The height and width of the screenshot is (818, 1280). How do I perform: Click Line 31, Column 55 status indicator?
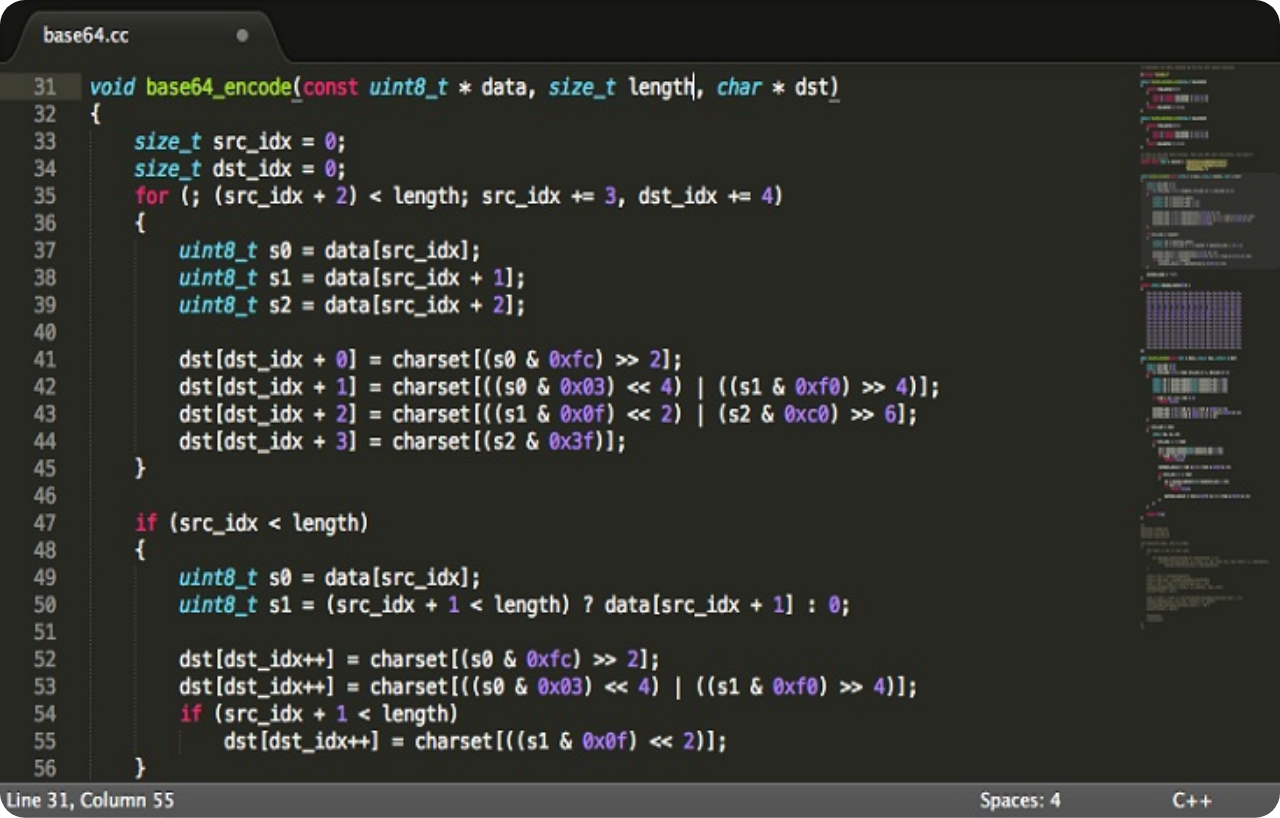90,800
